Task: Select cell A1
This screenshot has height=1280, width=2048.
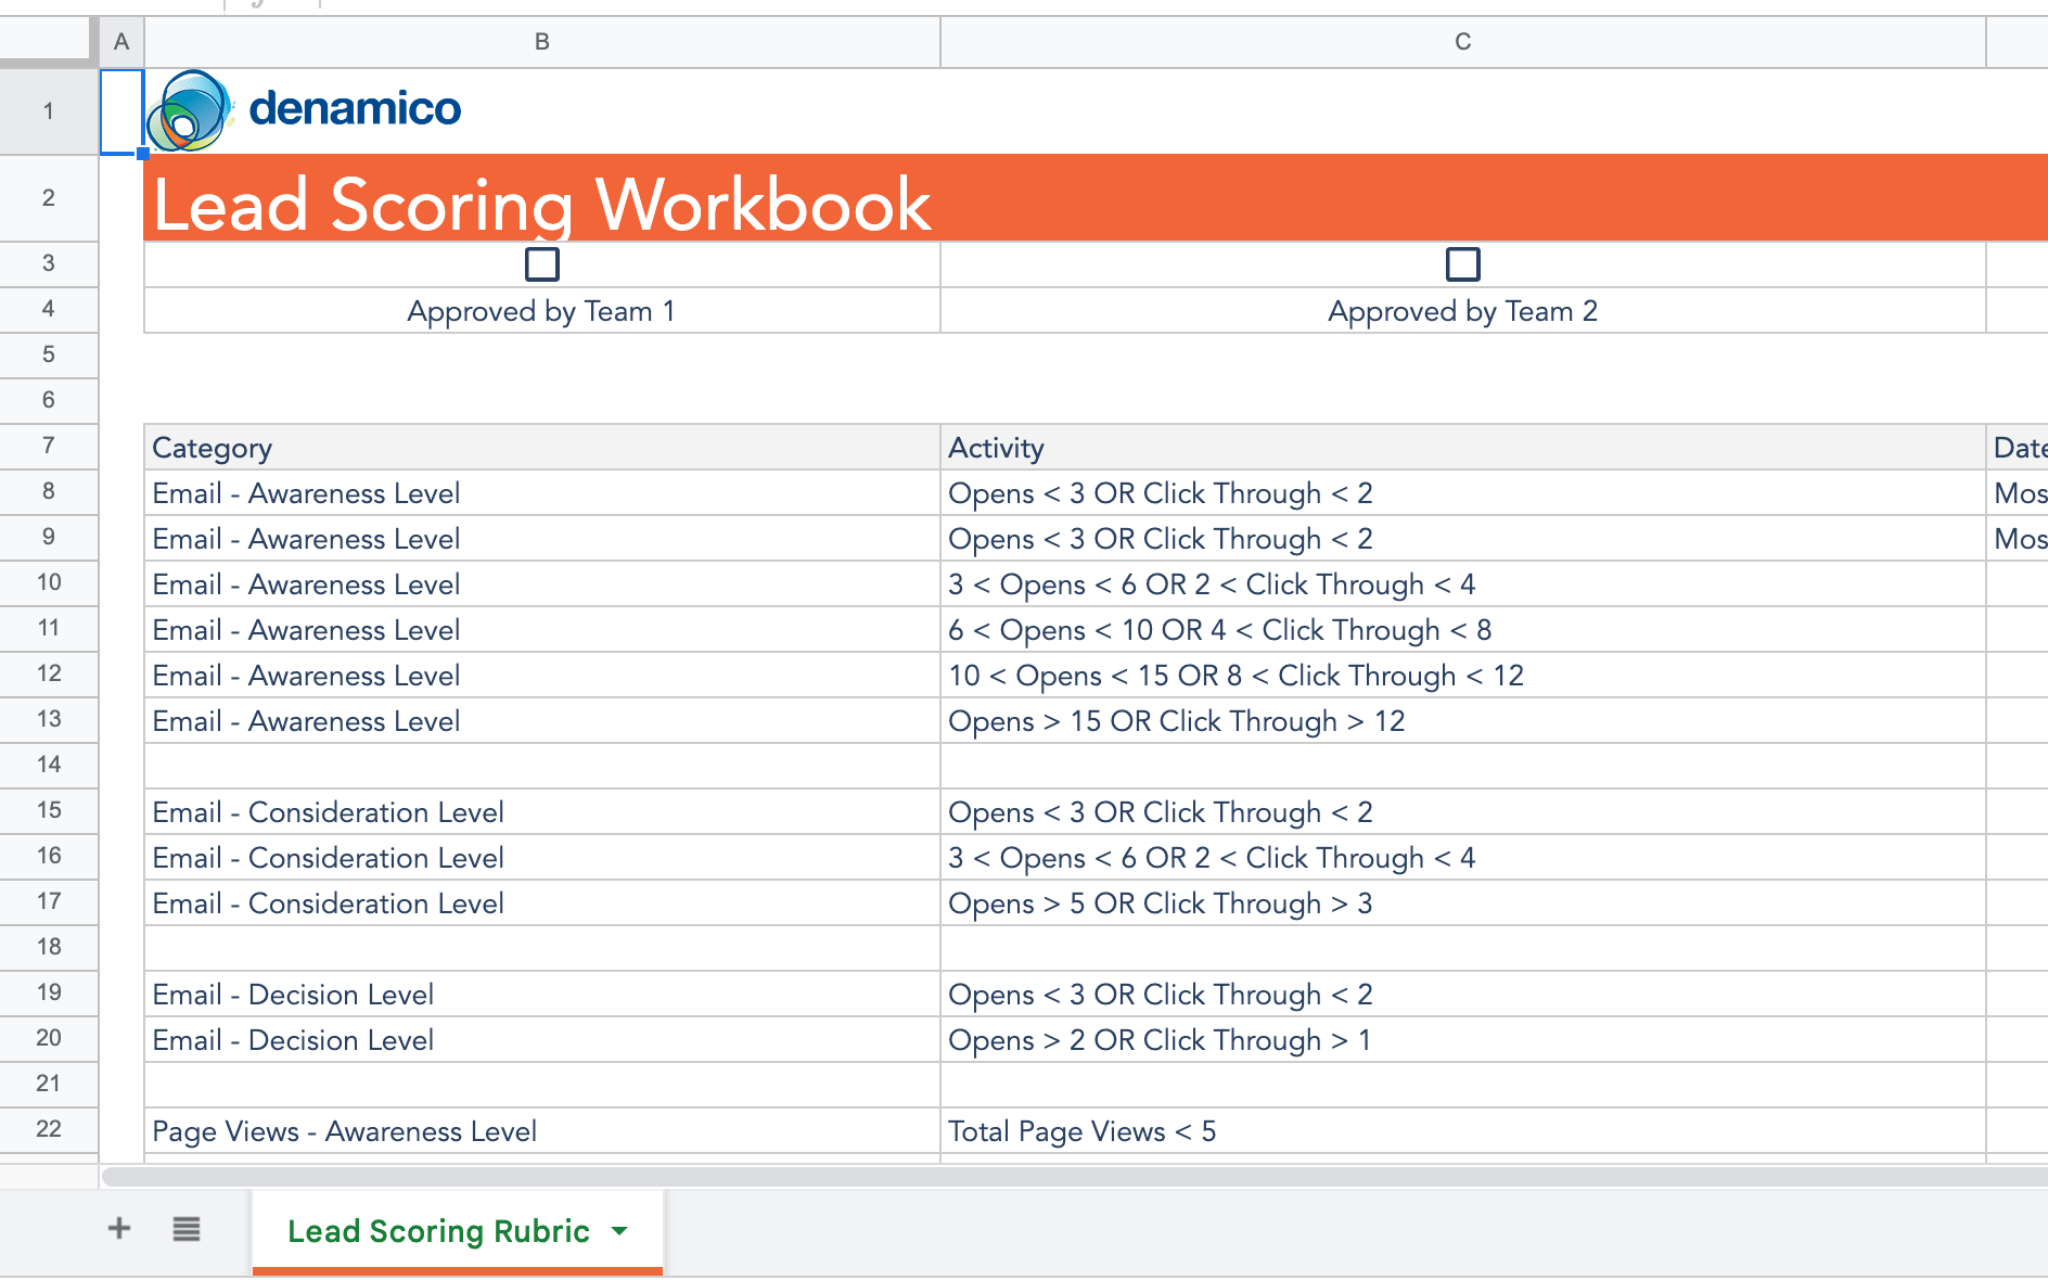Action: coord(120,110)
